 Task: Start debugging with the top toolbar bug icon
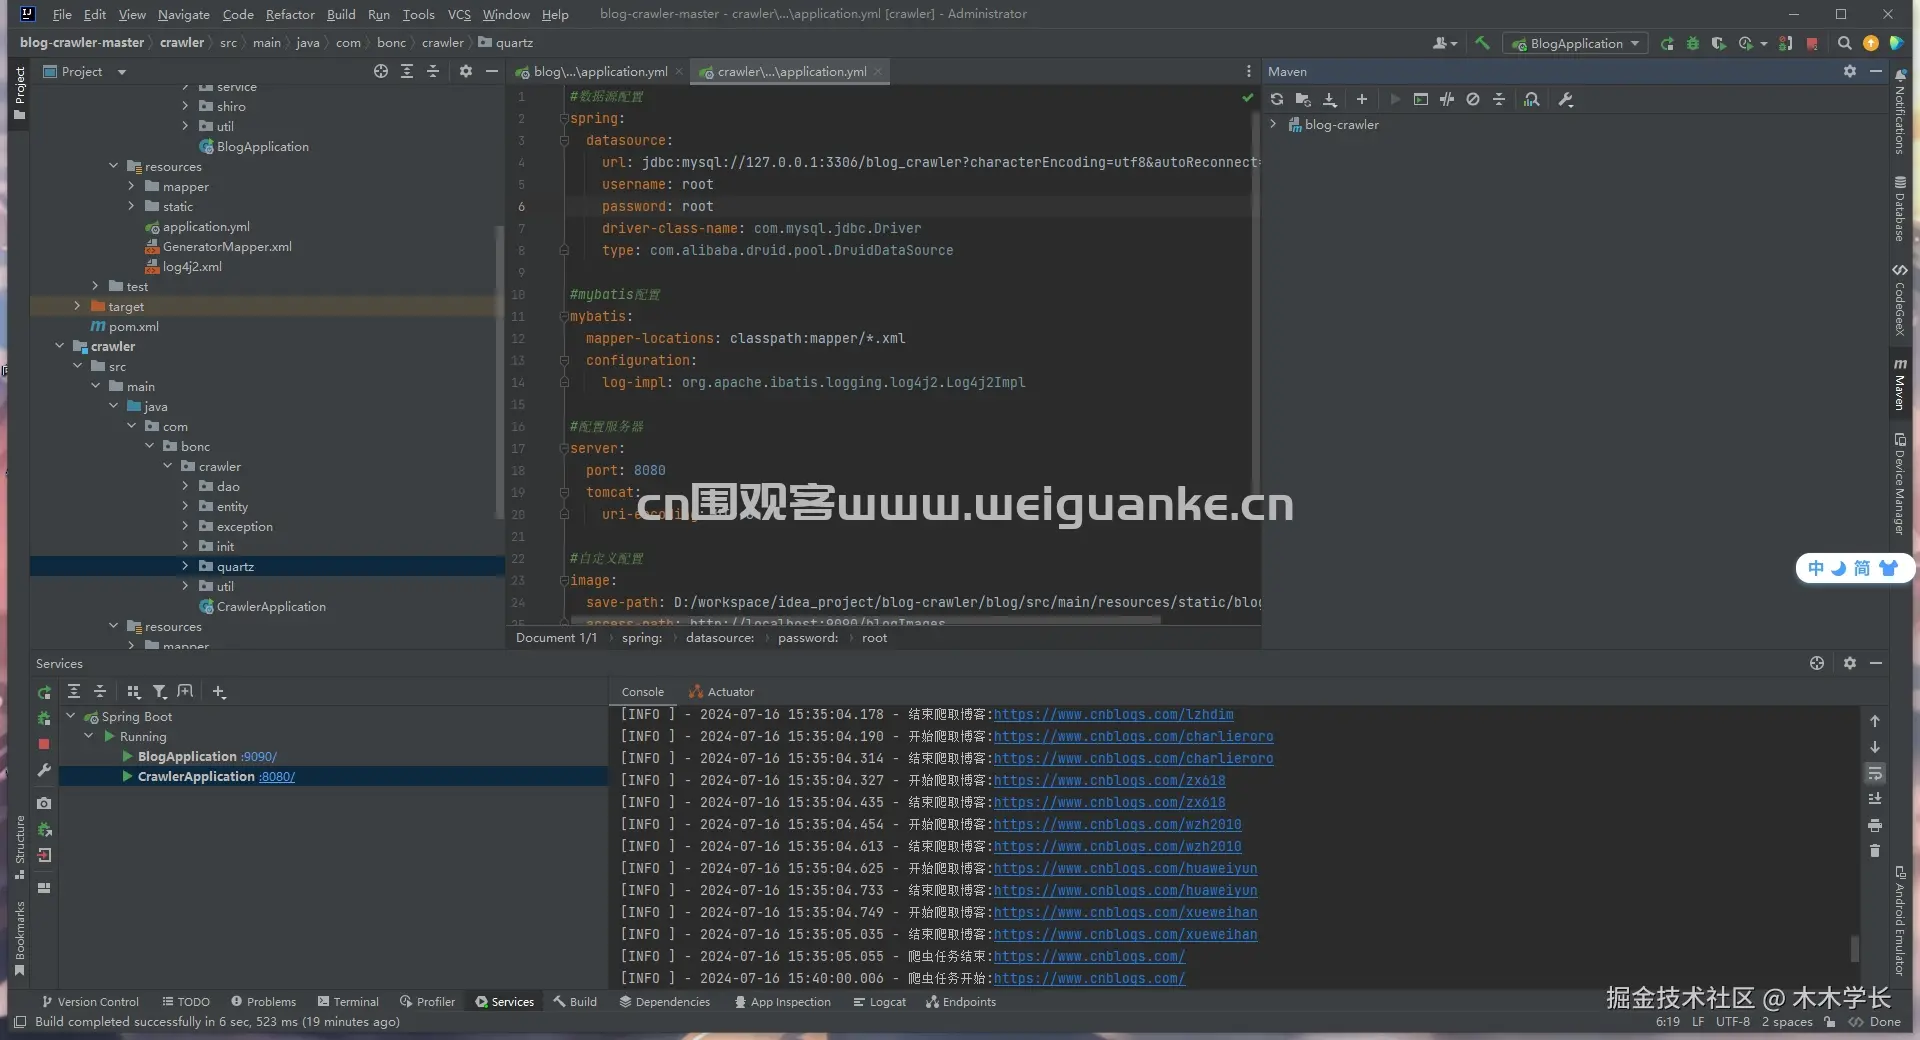(x=1693, y=43)
